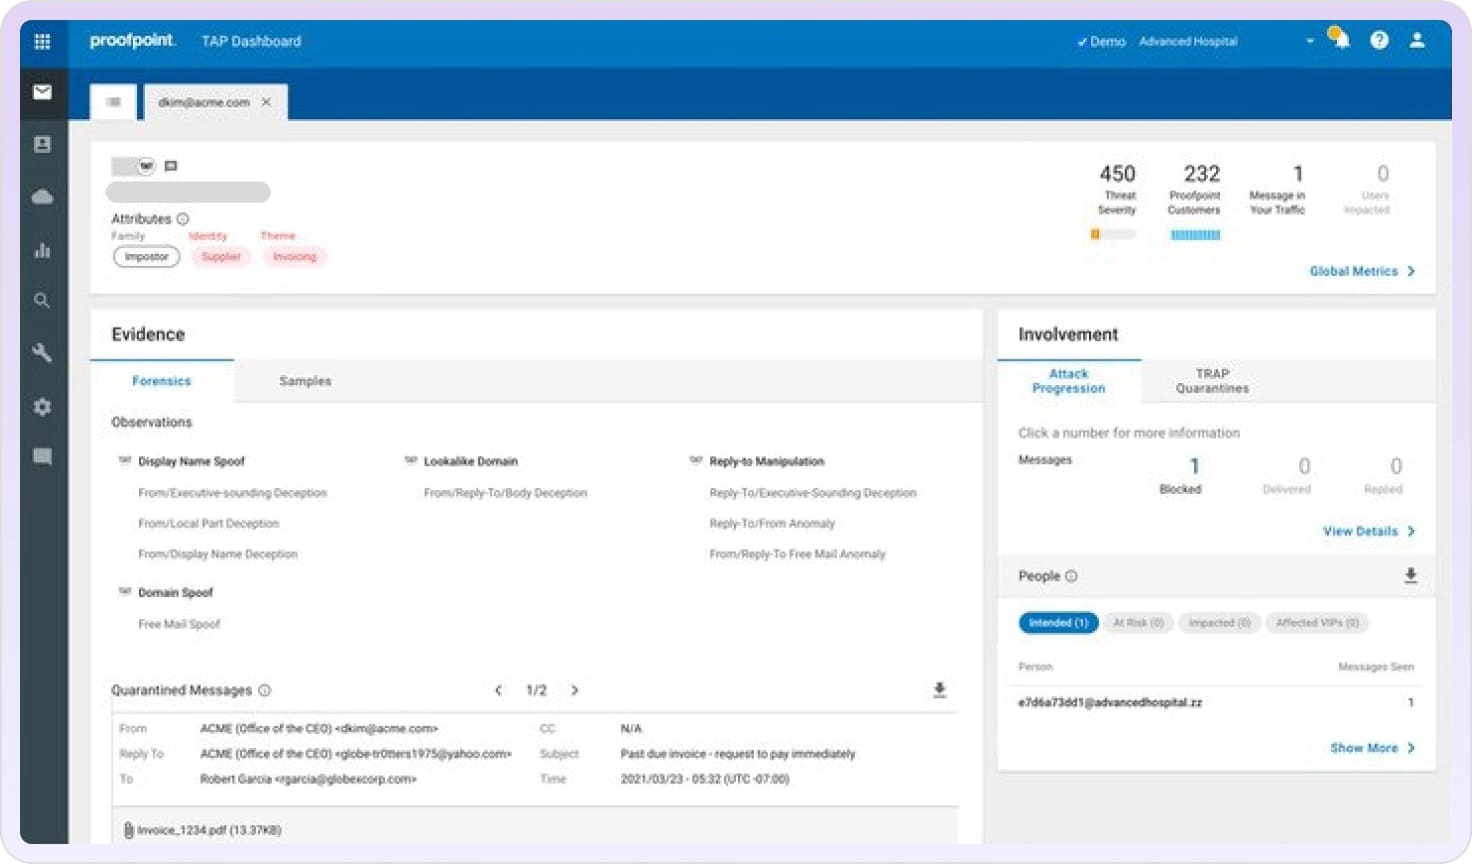This screenshot has width=1472, height=864.
Task: Select the At Risk (0) people filter
Action: coord(1138,622)
